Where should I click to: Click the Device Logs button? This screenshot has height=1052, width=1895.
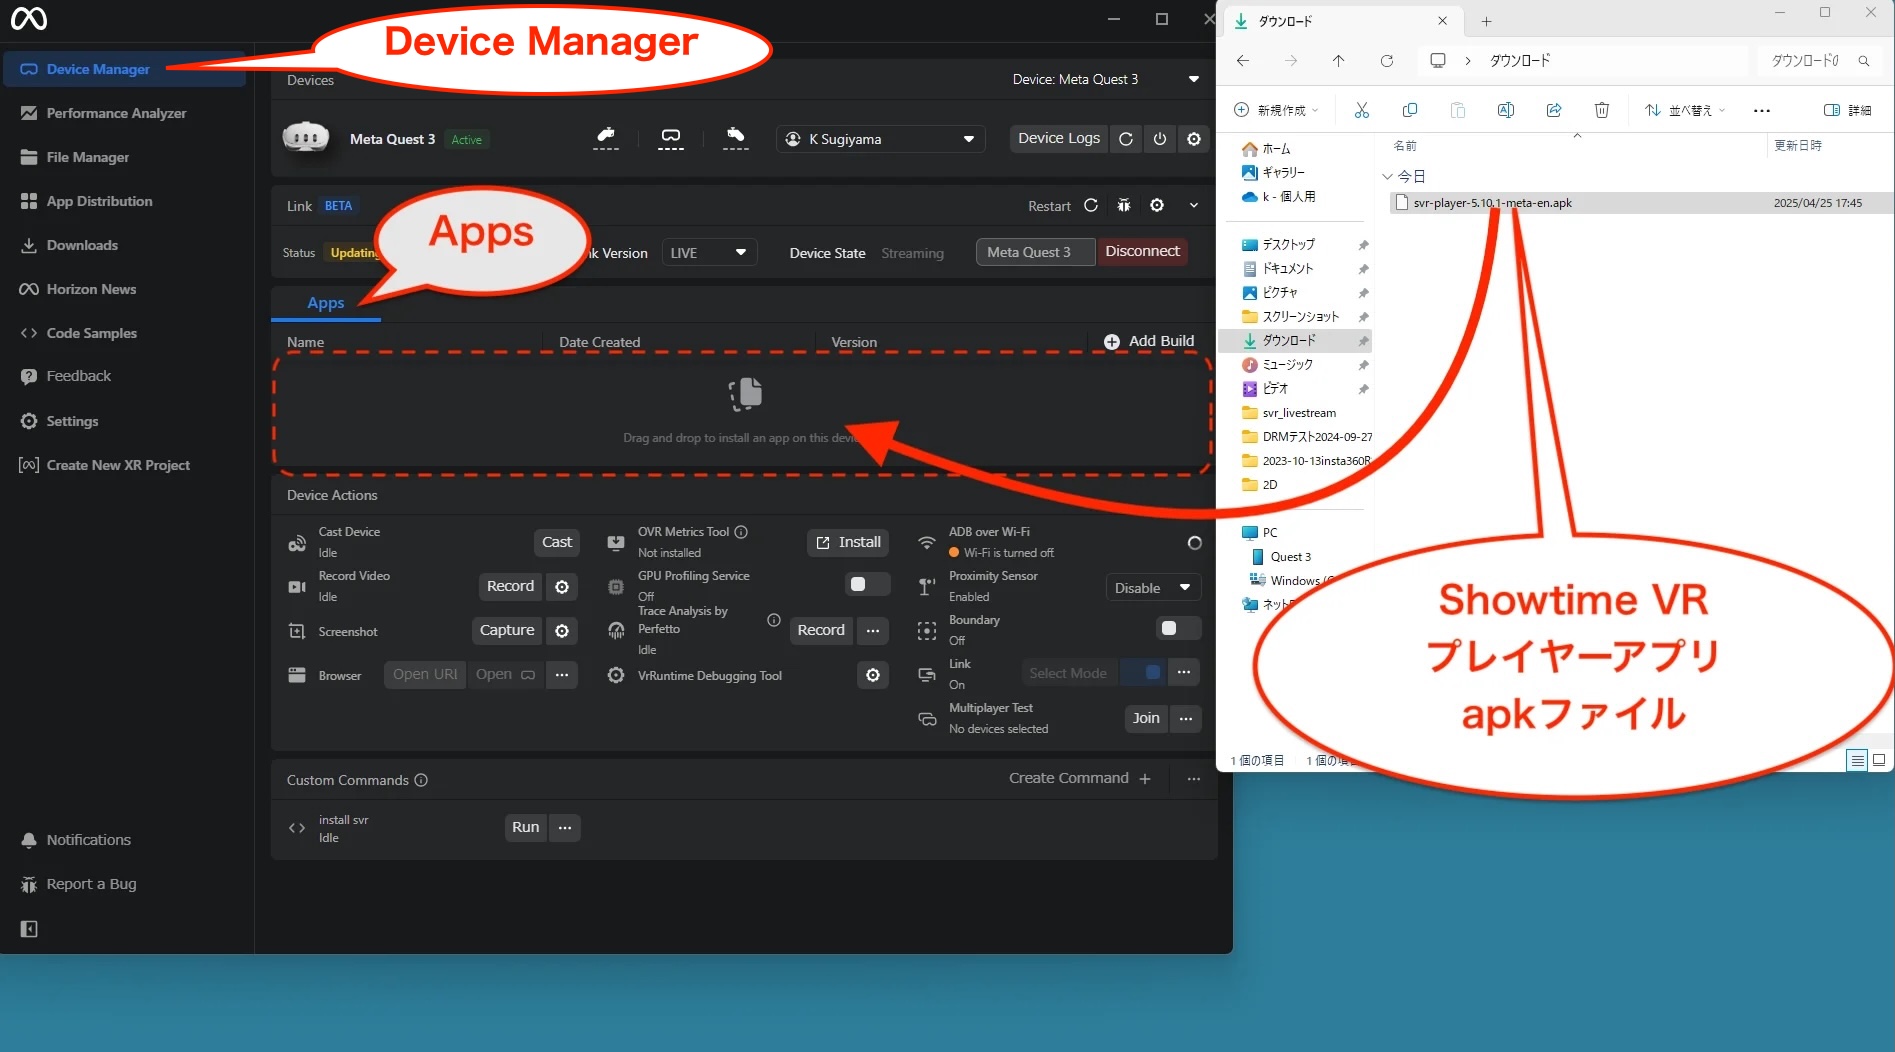[x=1058, y=139]
